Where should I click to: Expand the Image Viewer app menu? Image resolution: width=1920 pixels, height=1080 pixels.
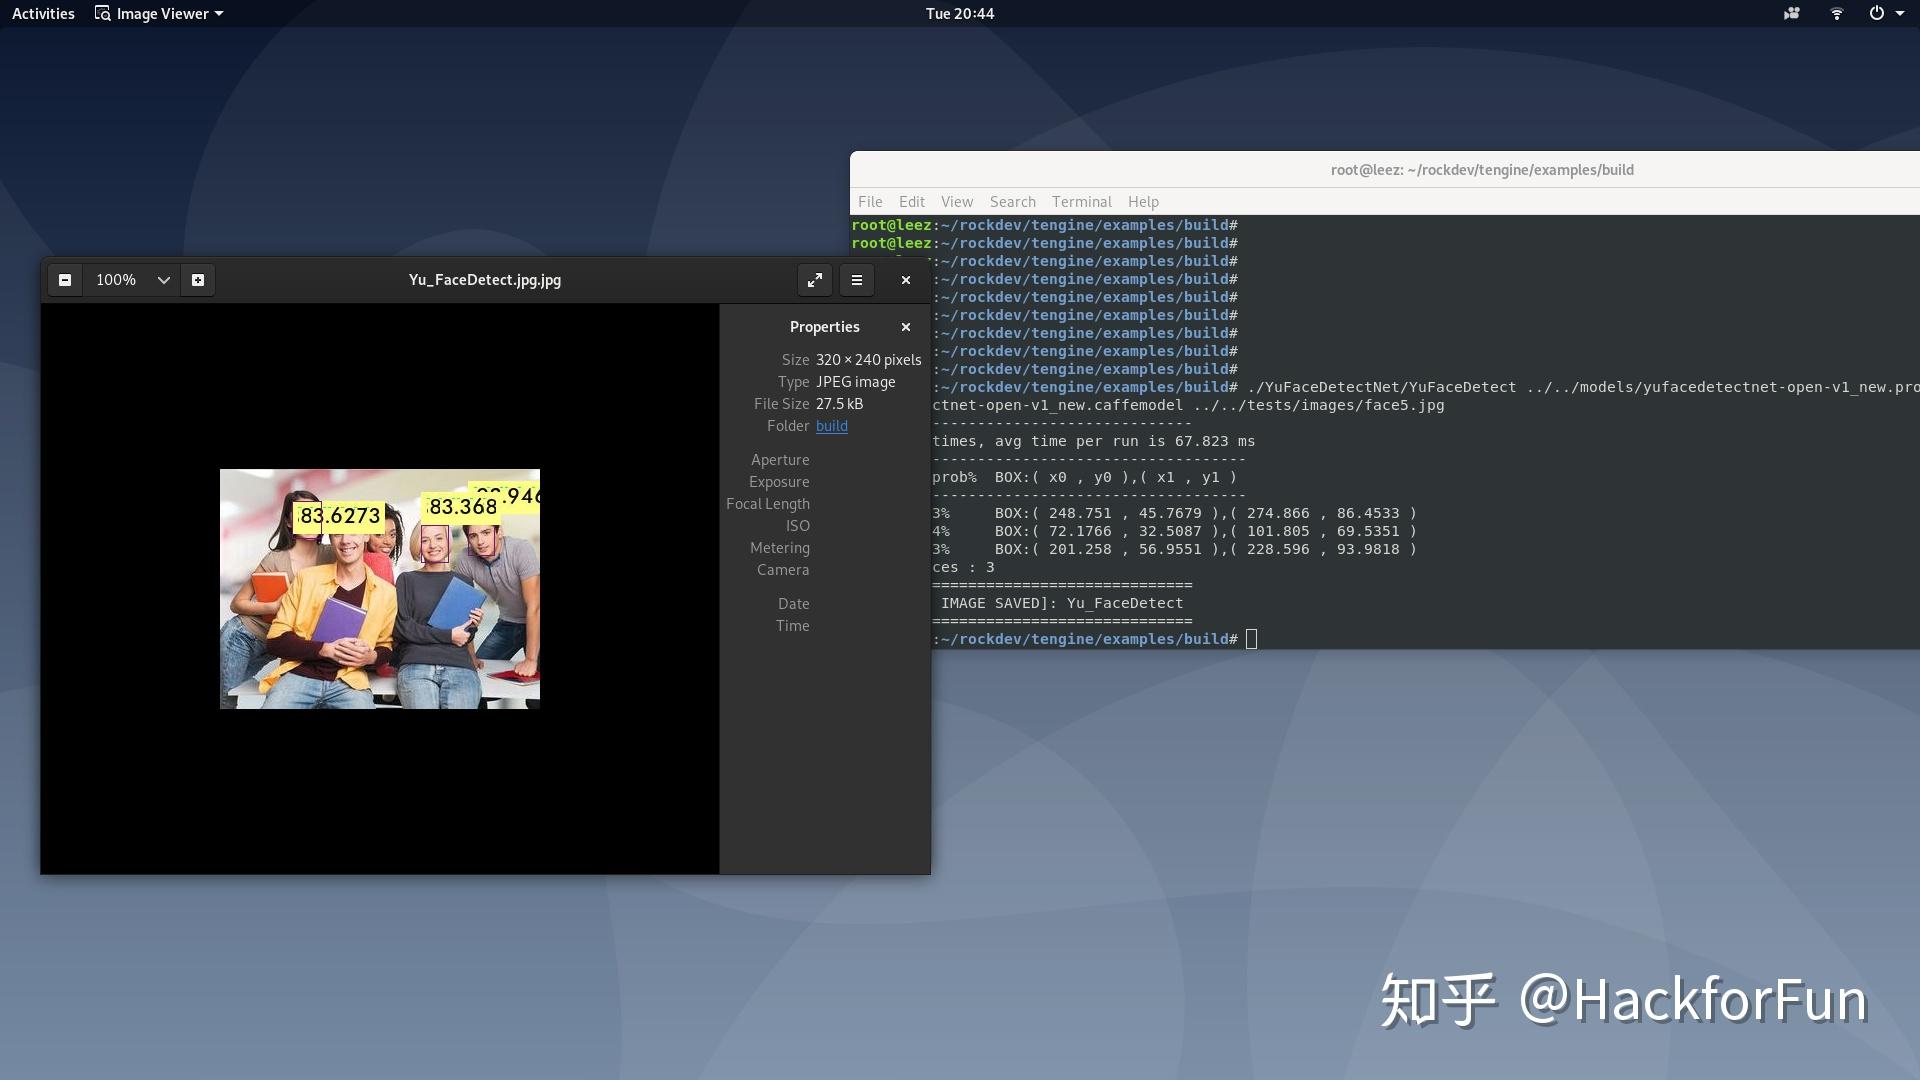click(x=160, y=13)
